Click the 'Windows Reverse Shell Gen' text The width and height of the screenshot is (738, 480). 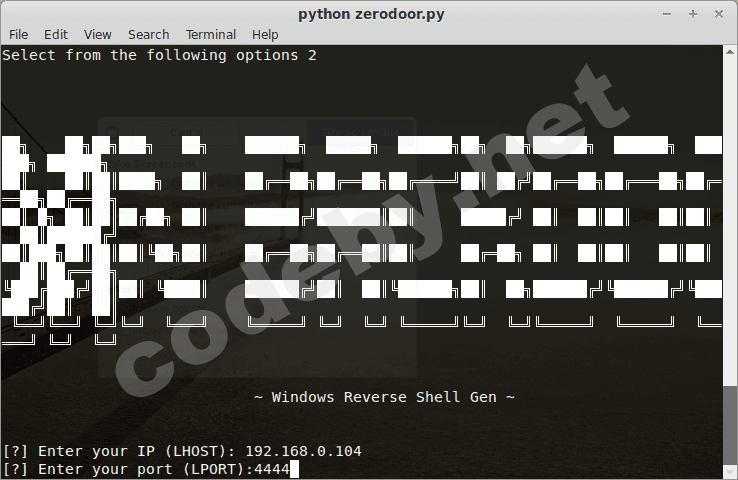tap(384, 397)
